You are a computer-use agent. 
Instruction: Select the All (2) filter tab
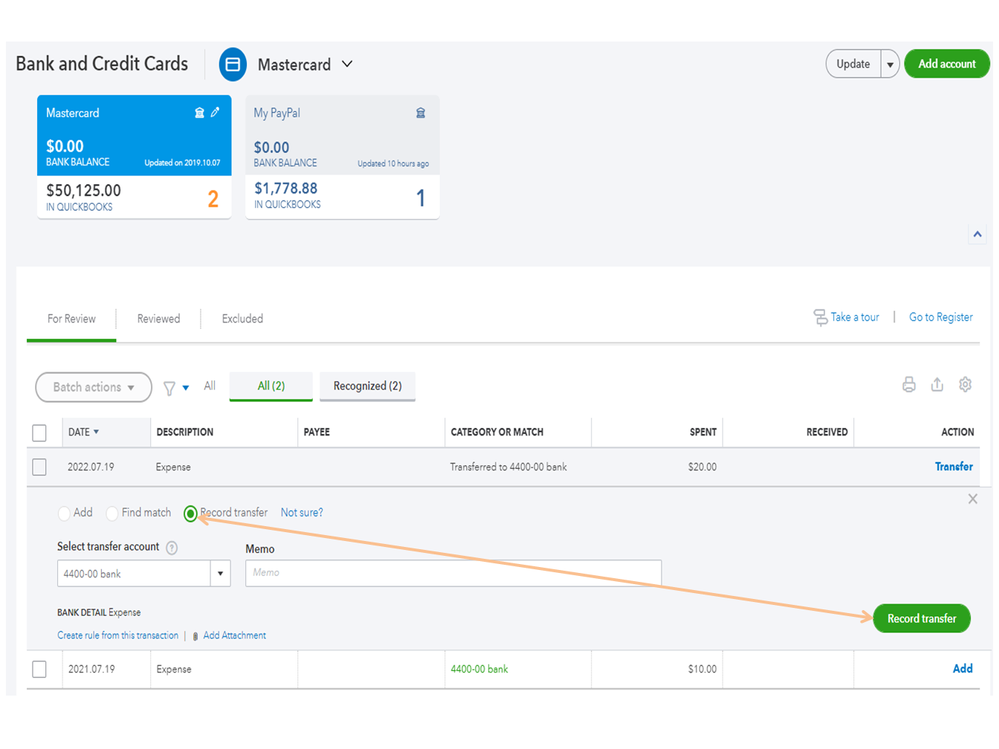(271, 386)
